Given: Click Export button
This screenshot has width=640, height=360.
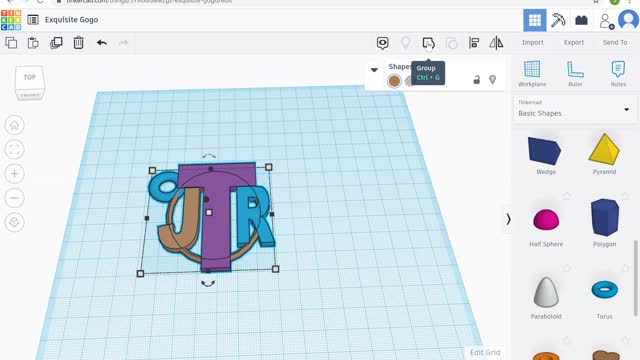Looking at the screenshot, I should [574, 42].
